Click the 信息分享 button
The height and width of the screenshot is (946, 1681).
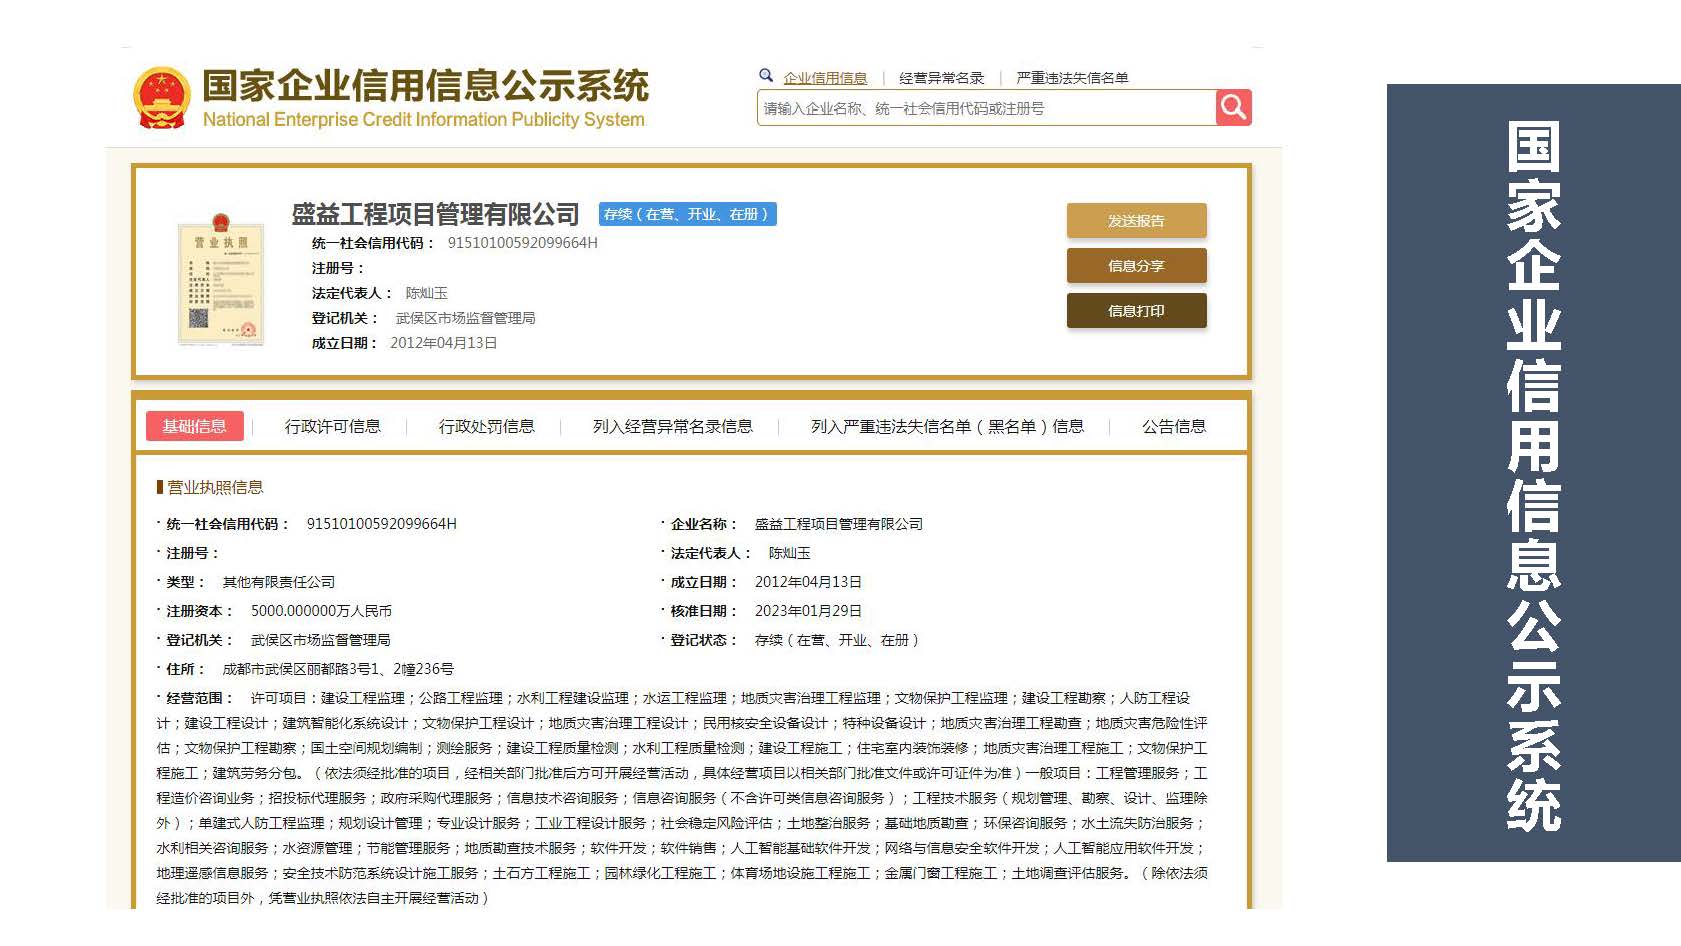pyautogui.click(x=1136, y=266)
